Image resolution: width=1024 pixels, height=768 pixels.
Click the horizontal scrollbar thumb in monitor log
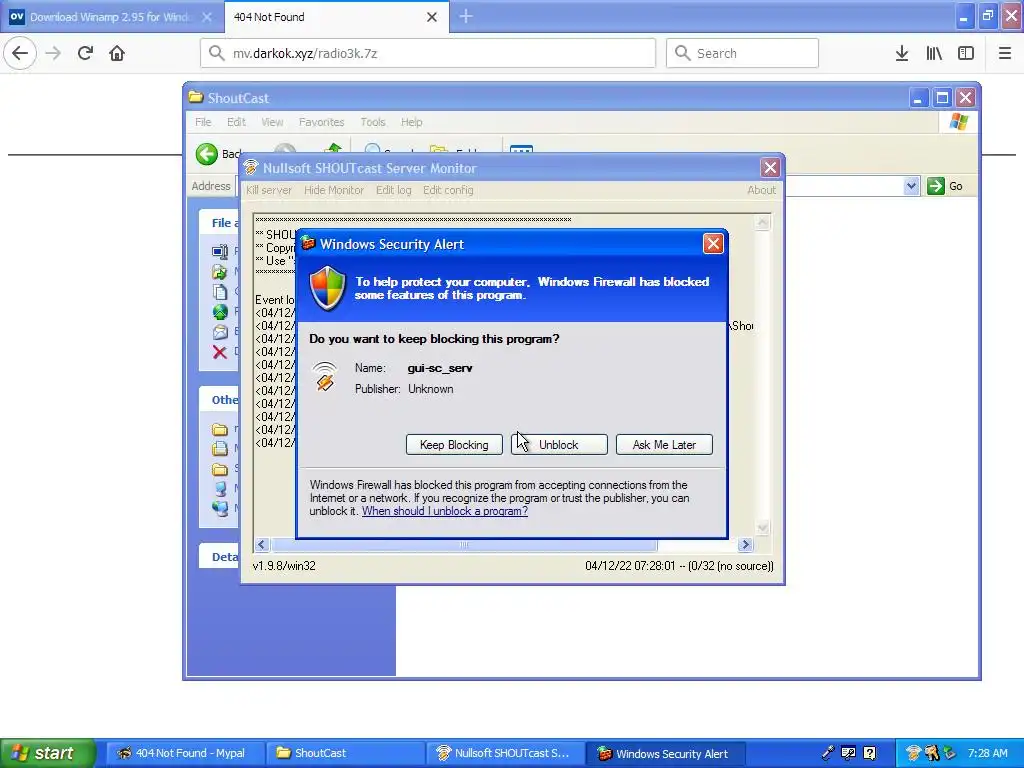click(x=464, y=545)
